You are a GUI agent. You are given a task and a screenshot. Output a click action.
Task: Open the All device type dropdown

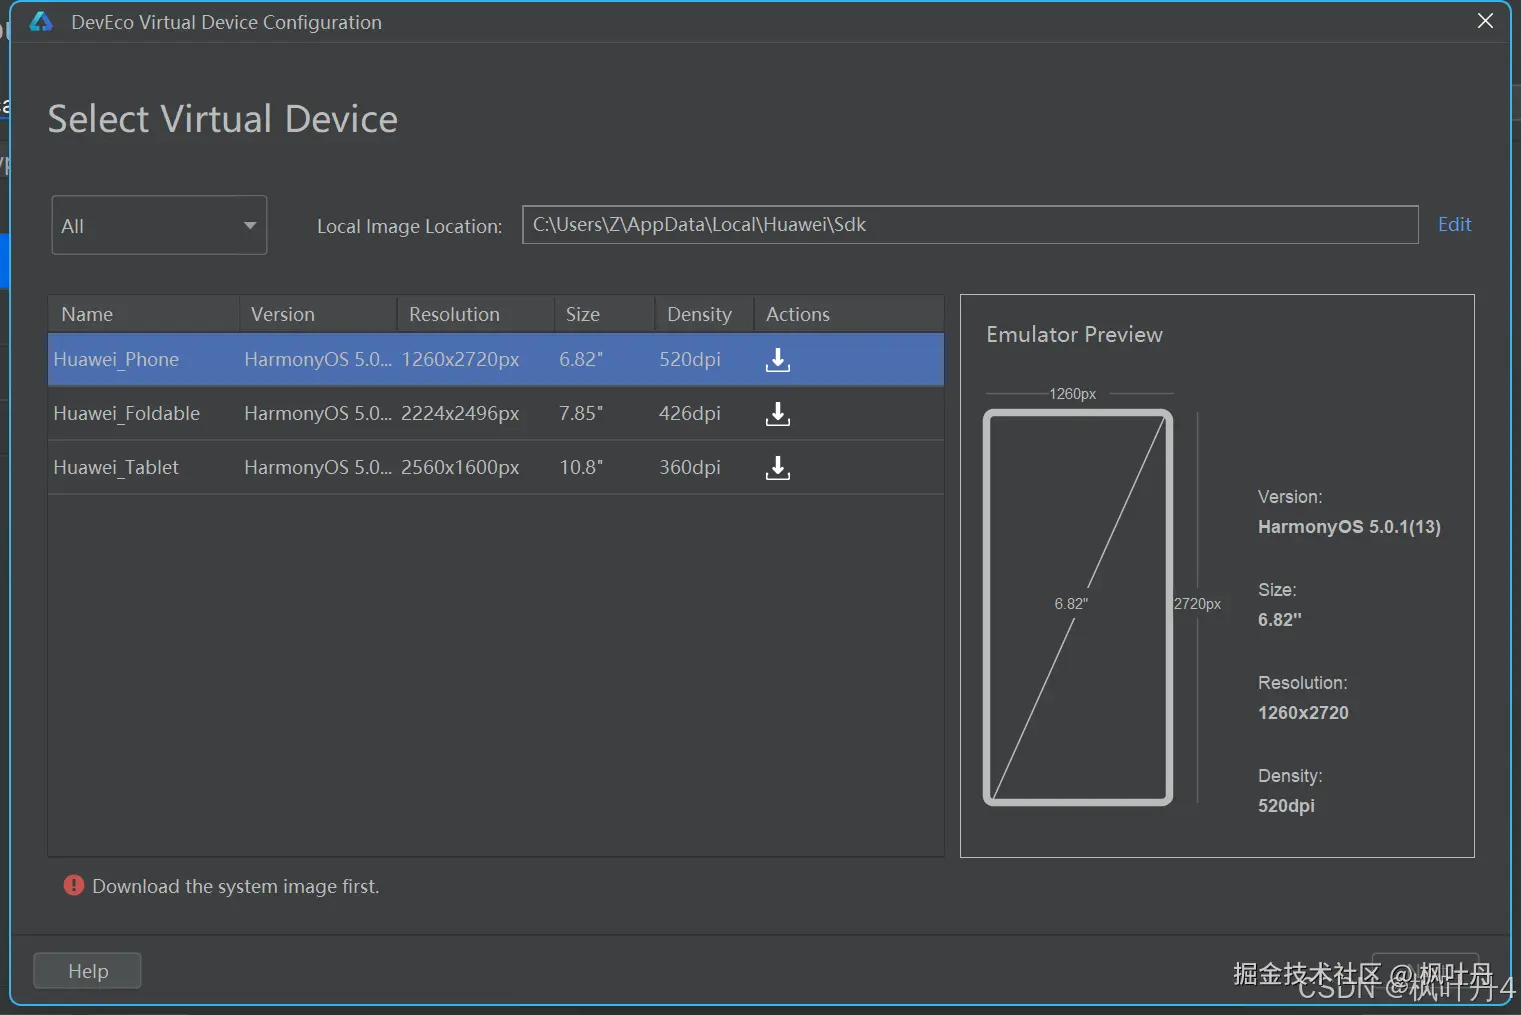[159, 226]
